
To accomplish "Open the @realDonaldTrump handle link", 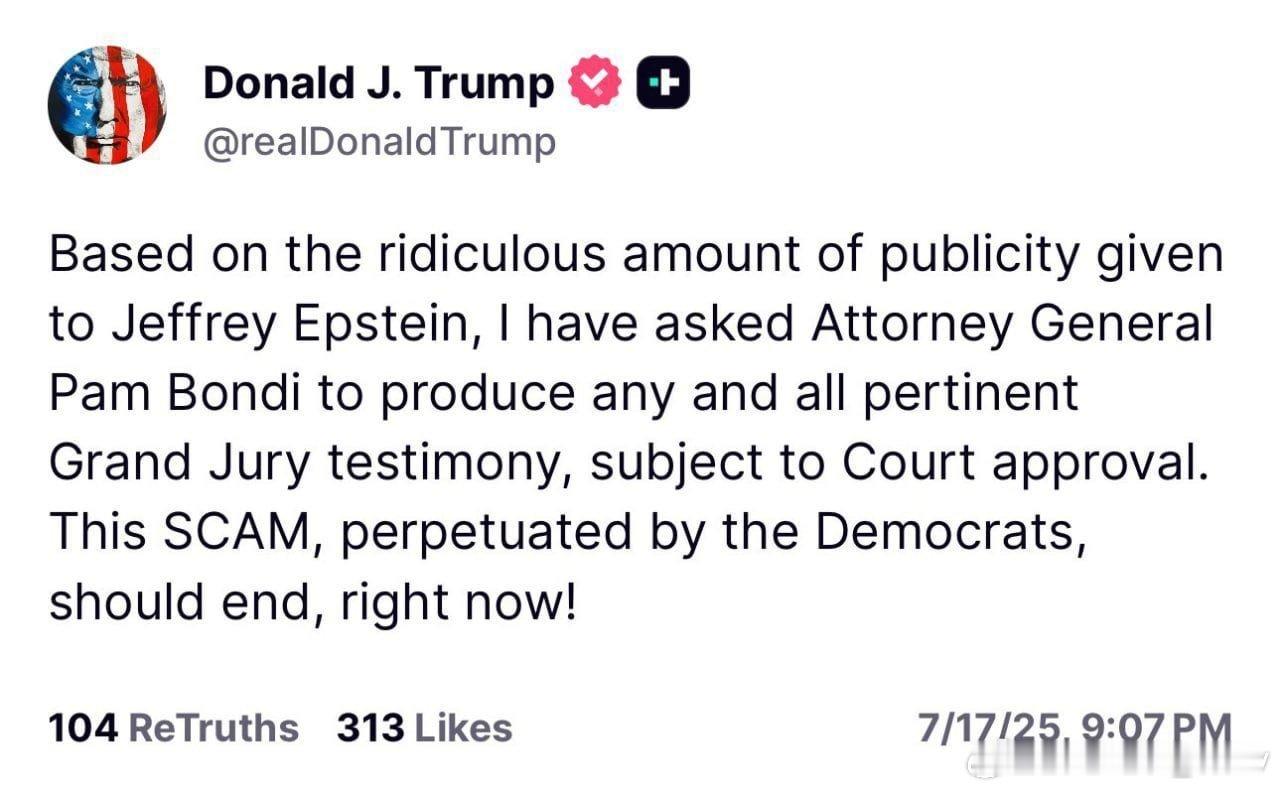I will click(379, 142).
